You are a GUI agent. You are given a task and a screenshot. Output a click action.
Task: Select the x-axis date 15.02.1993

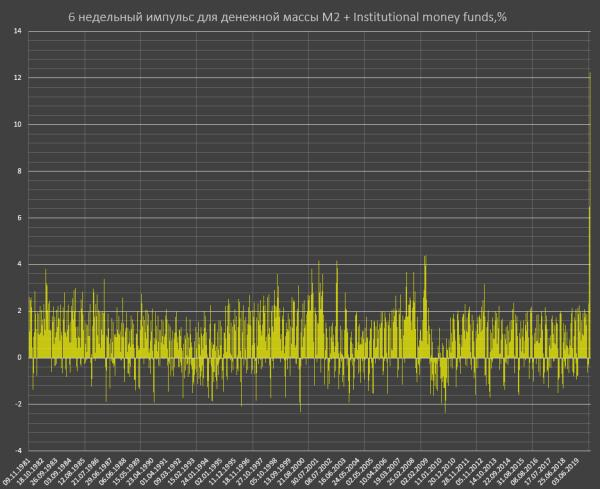183,471
